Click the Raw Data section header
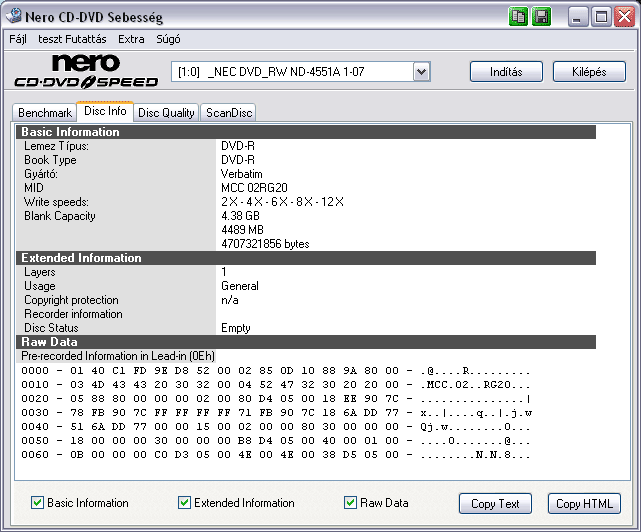The height and width of the screenshot is (532, 641). [x=306, y=342]
